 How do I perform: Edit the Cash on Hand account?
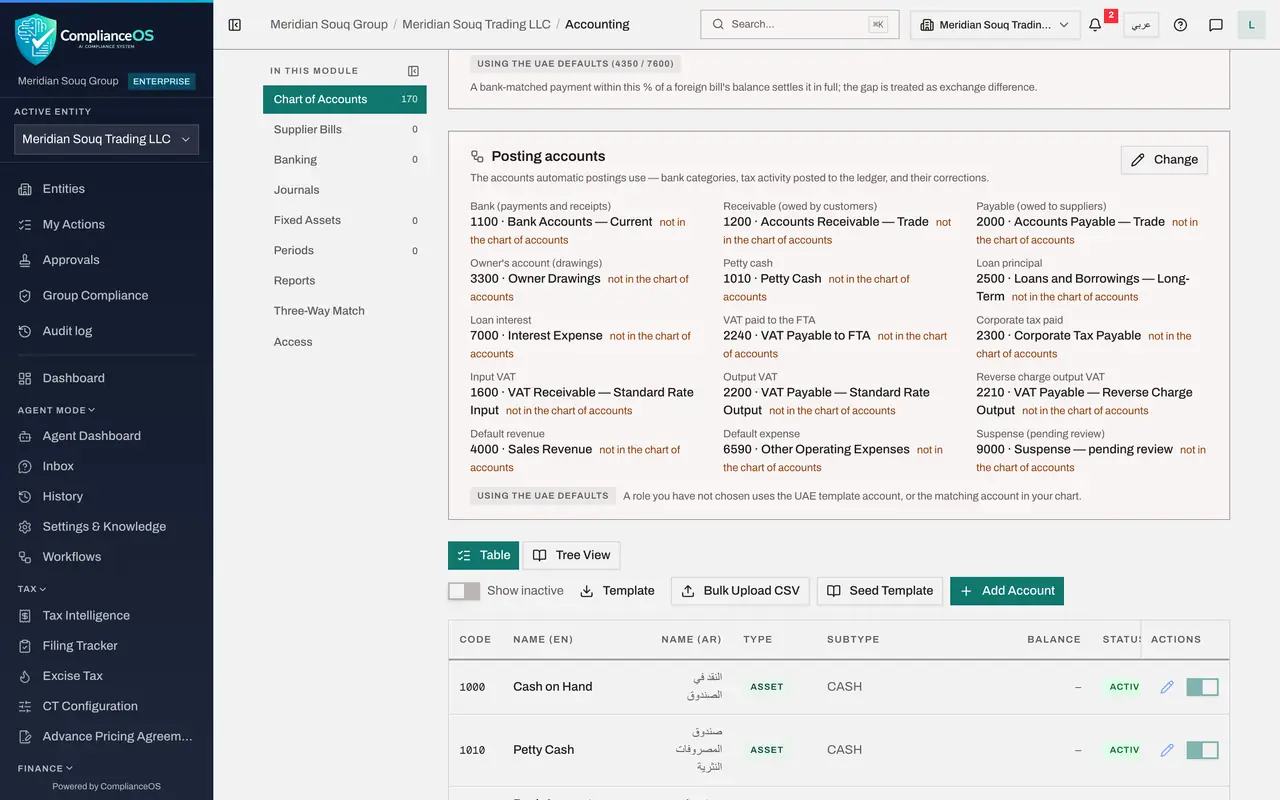[x=1167, y=687]
